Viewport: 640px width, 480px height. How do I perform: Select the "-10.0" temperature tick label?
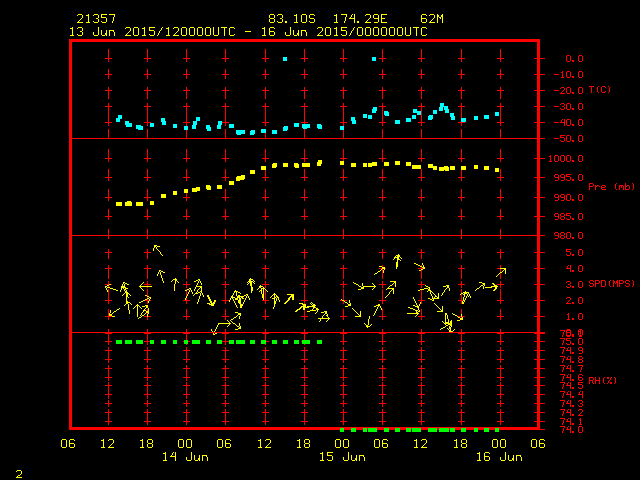[x=569, y=75]
